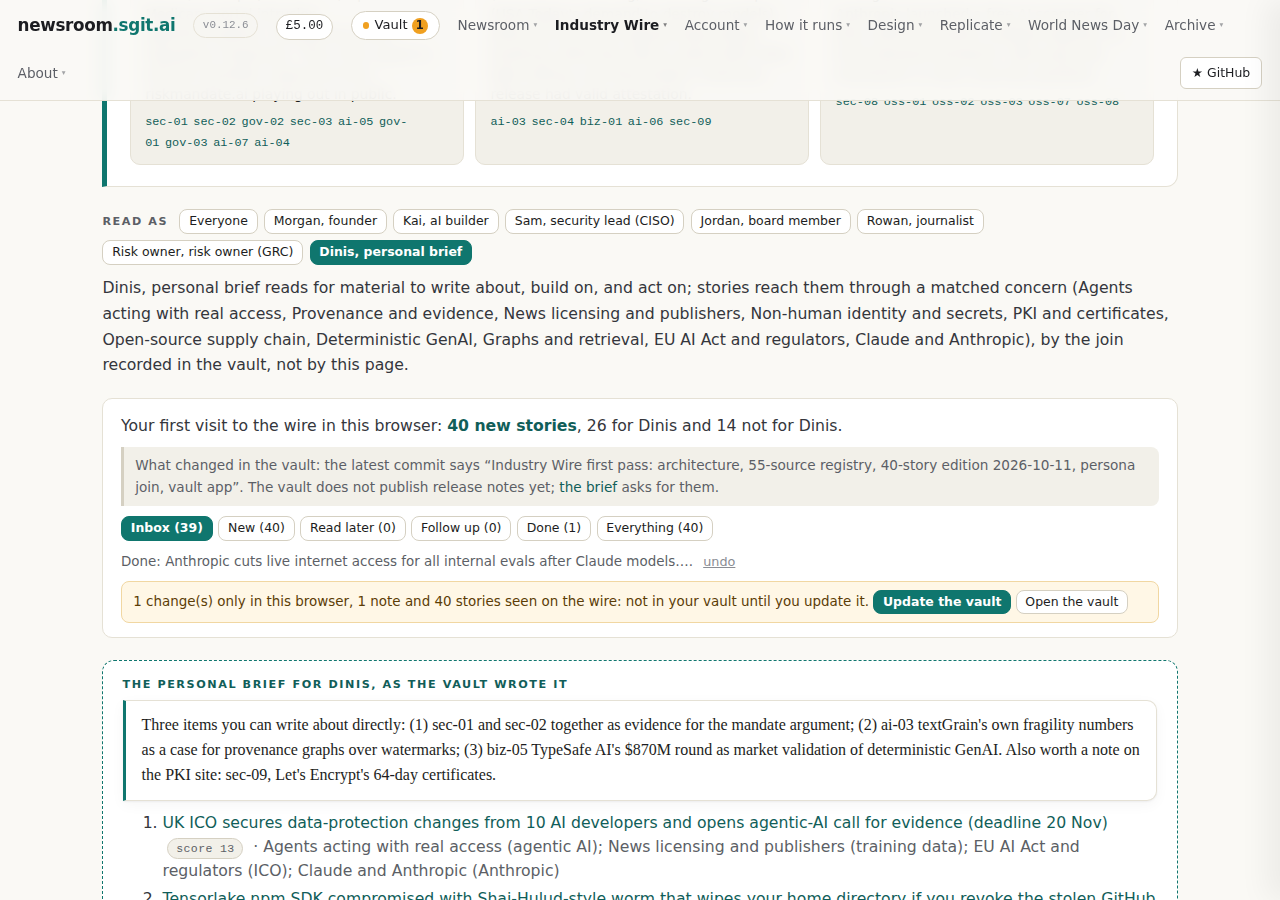Viewport: 1280px width, 900px height.
Task: Go to newsroom.sgit.ai home logo
Action: (x=96, y=25)
